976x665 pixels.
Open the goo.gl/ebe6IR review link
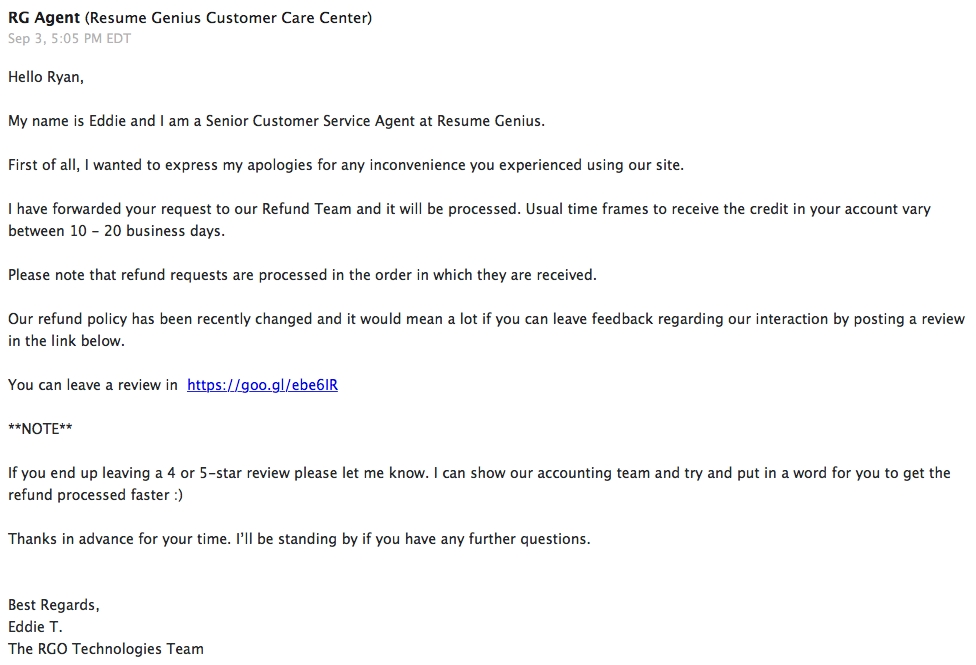(x=262, y=385)
